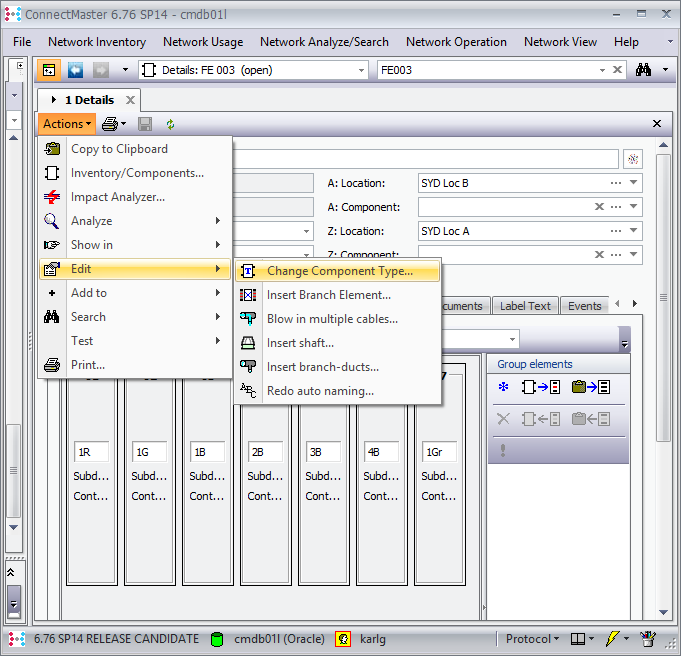Open the File menu

(x=22, y=42)
